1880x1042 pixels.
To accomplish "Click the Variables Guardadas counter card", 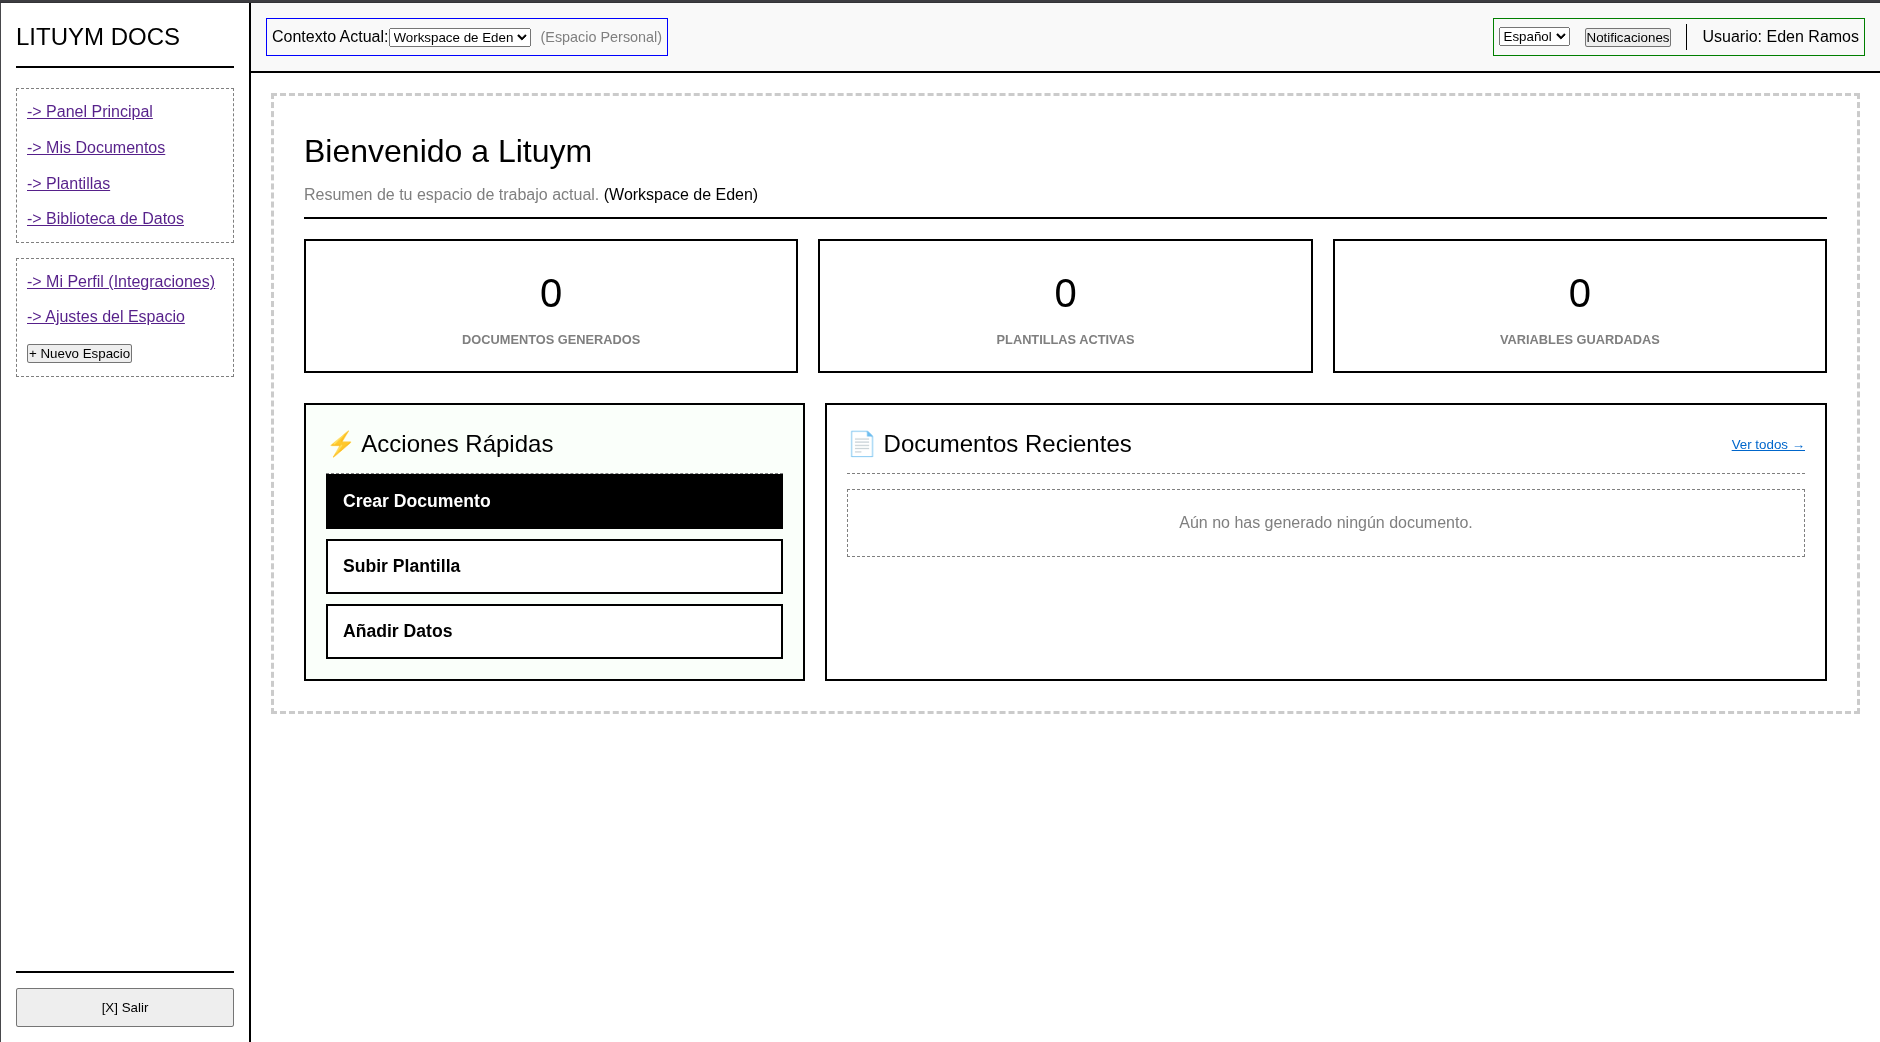I will click(1580, 306).
